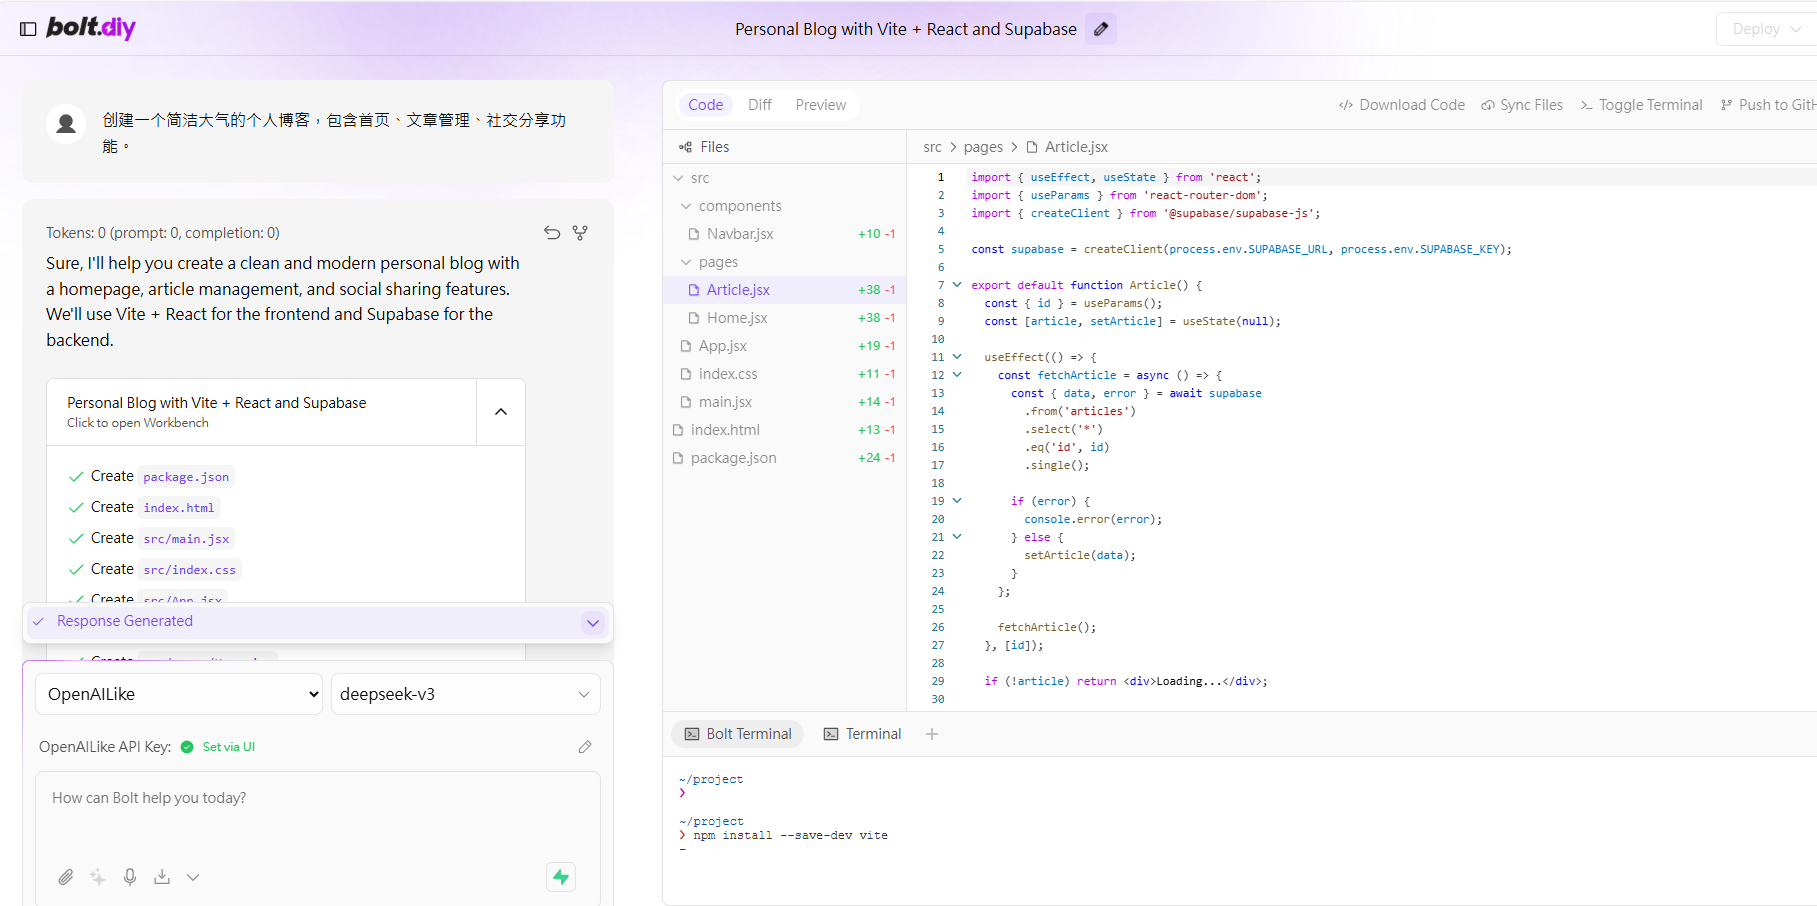Screen dimensions: 1817x906
Task: Click line 1 import statement in editor
Action: coord(1116,177)
